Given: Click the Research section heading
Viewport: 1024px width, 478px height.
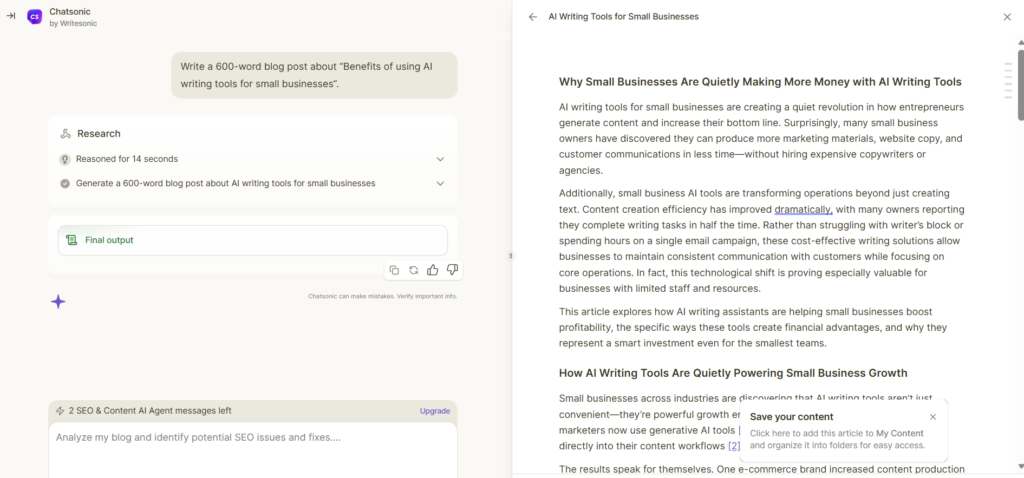Looking at the screenshot, I should [99, 134].
